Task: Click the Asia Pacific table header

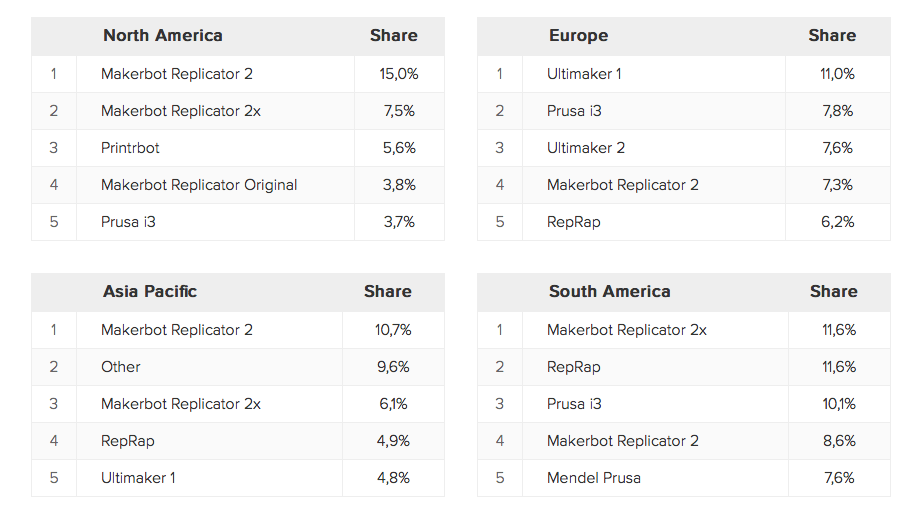Action: tap(150, 292)
